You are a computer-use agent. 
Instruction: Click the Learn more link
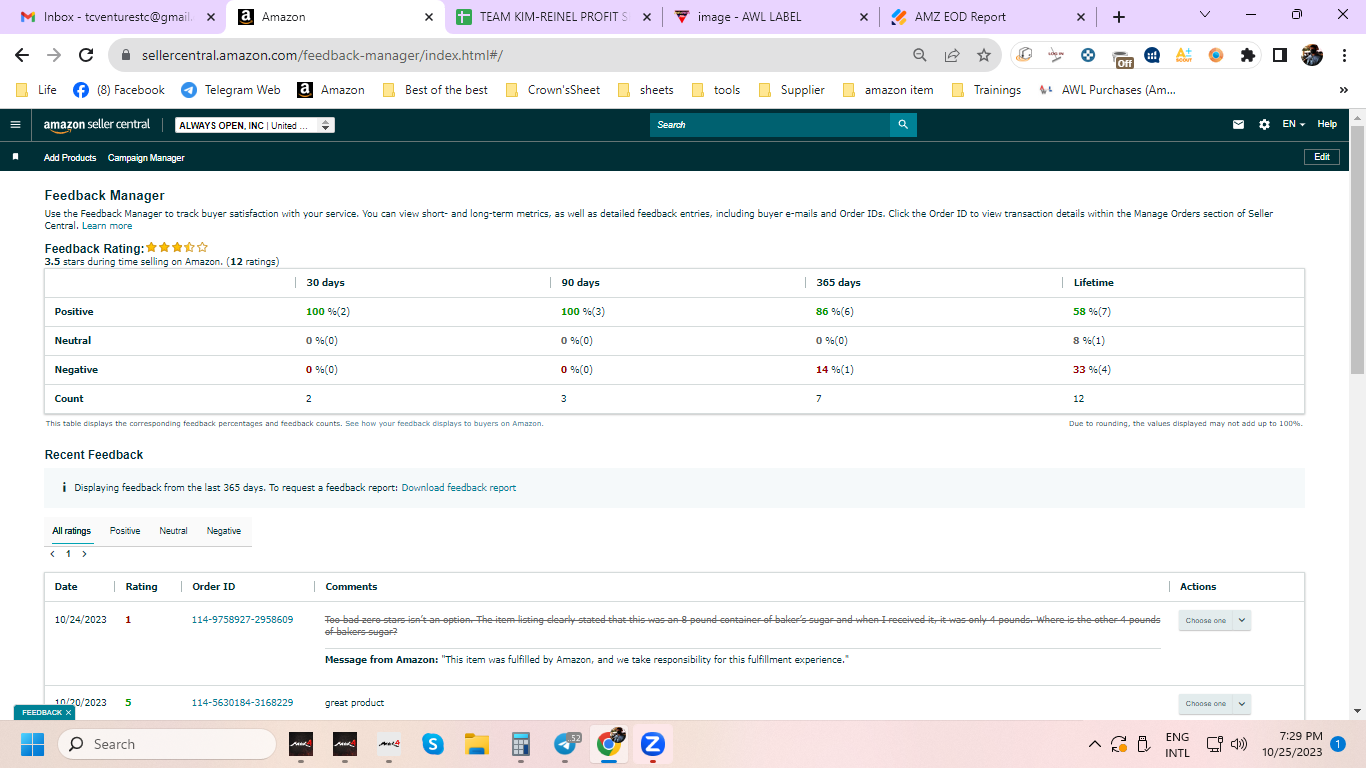pyautogui.click(x=107, y=226)
